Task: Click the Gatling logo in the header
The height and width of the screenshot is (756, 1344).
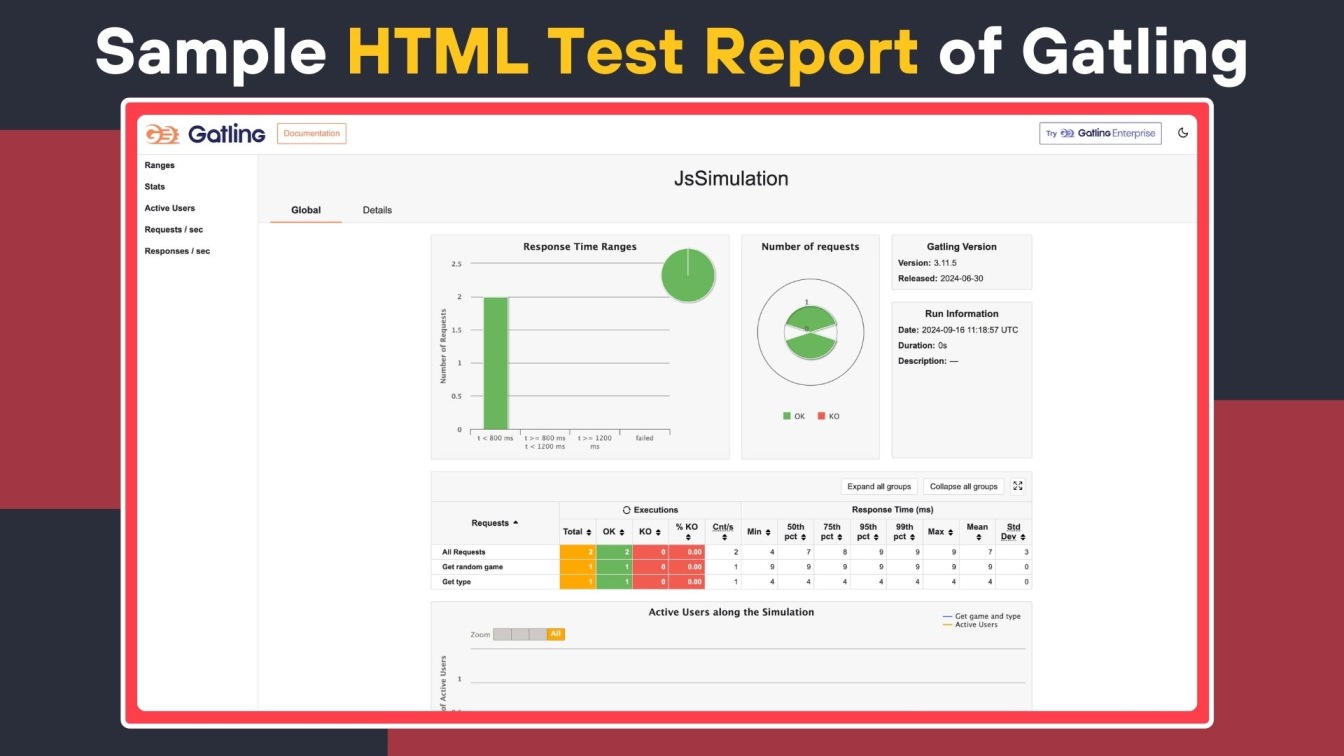Action: 205,134
